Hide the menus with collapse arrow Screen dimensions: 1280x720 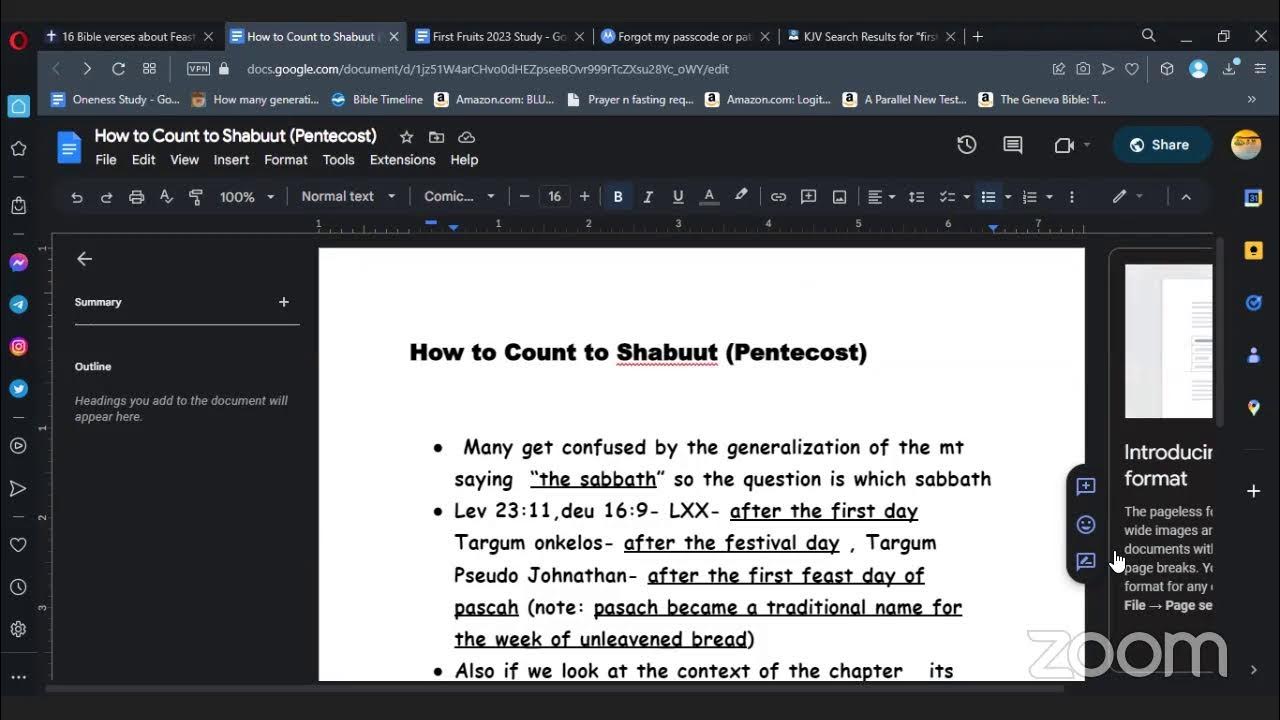tap(1186, 197)
